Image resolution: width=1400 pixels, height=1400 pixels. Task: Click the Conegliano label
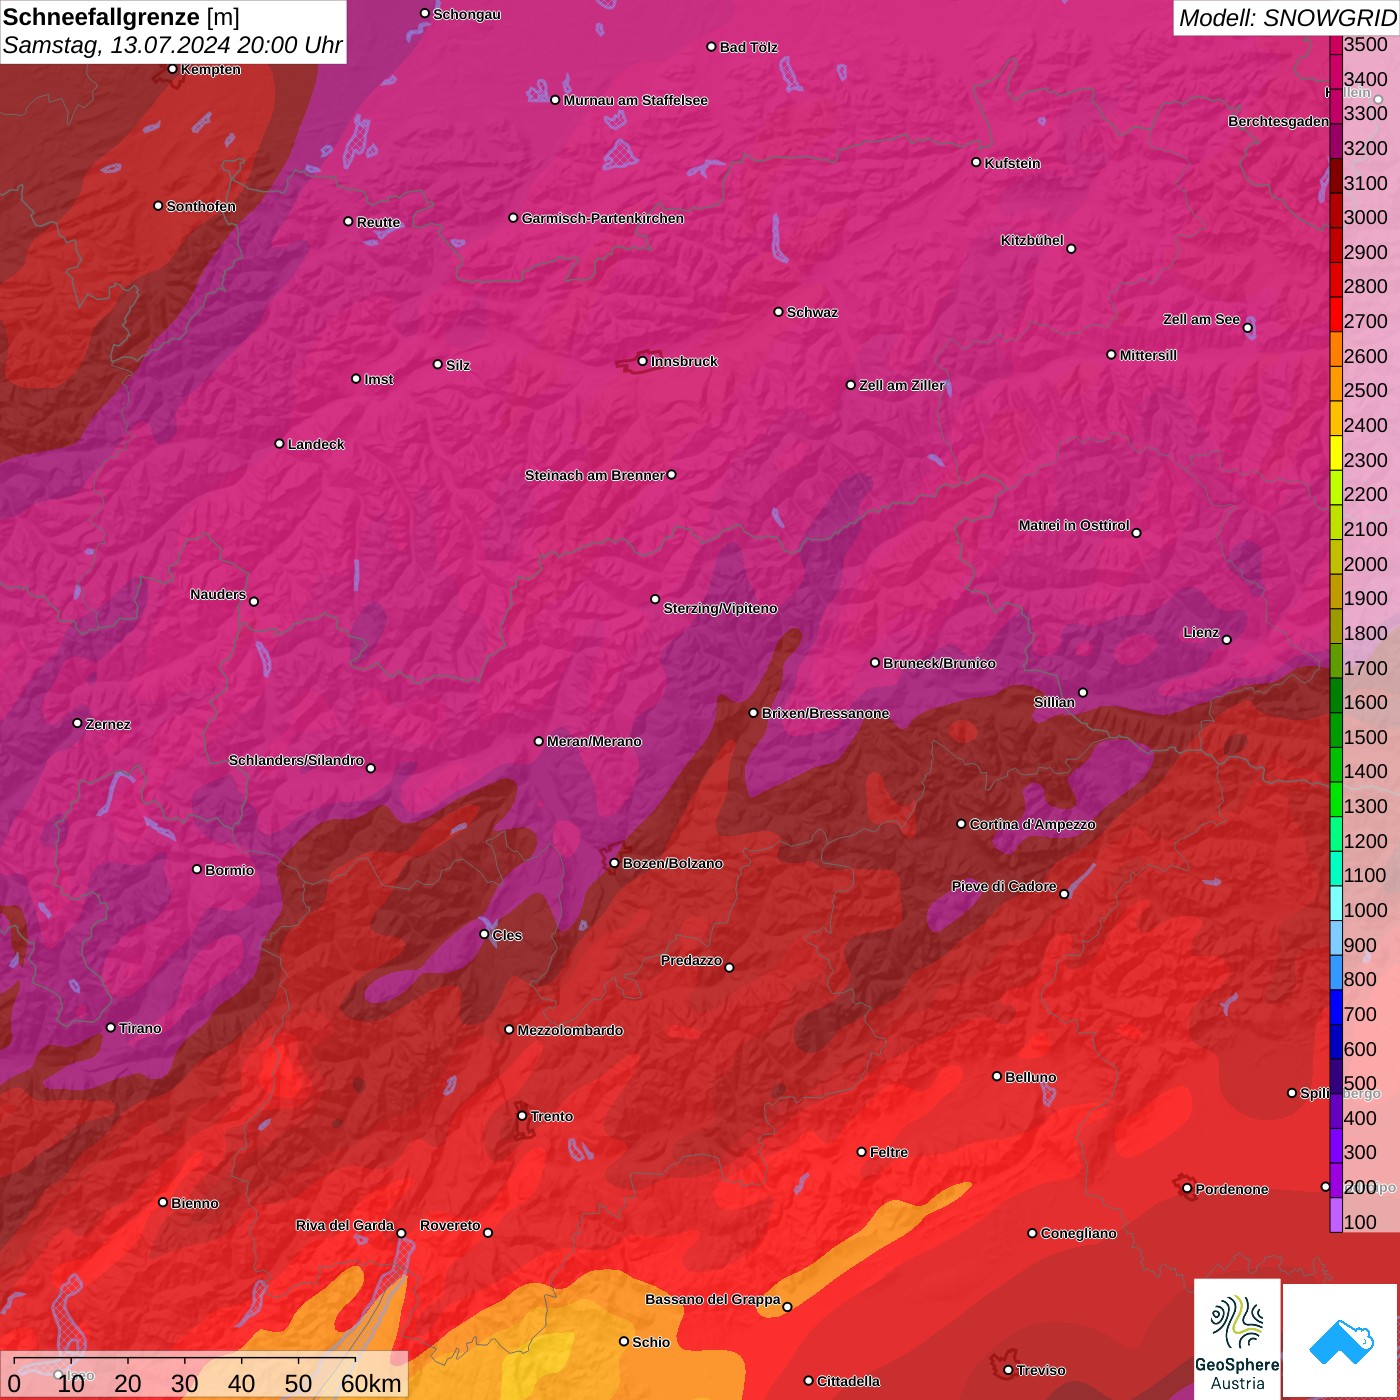[1078, 1233]
